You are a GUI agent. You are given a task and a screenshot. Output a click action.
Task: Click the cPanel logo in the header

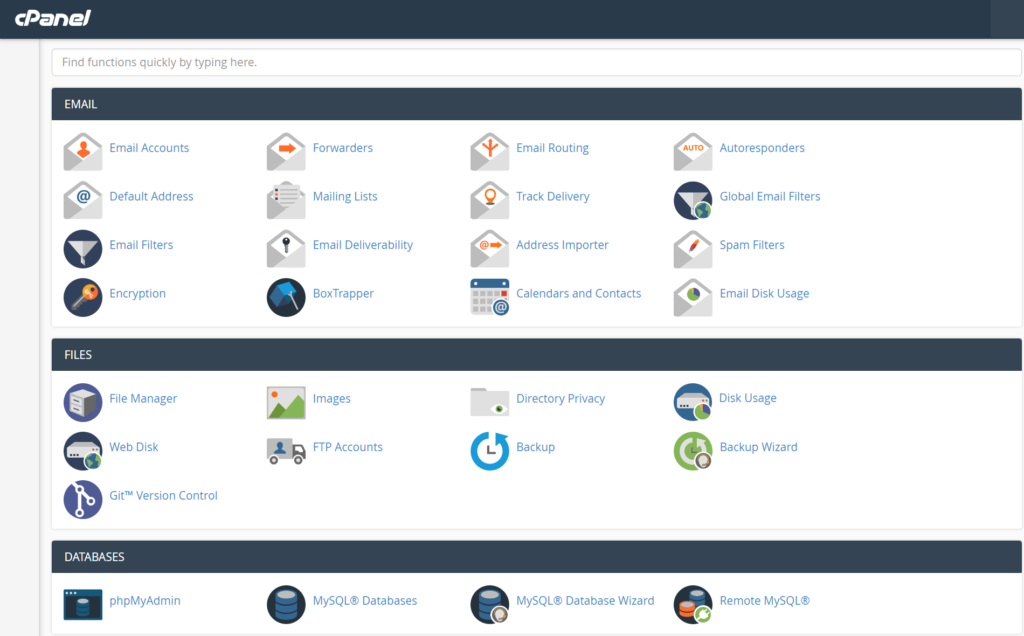pos(51,18)
